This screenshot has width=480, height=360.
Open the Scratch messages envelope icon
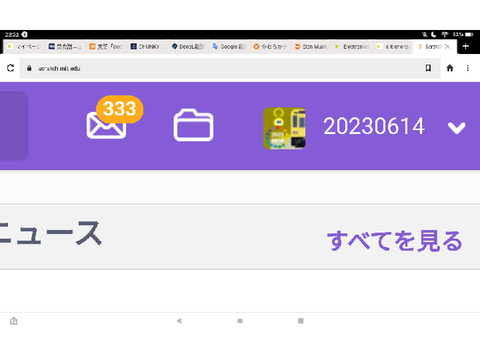coord(106,125)
